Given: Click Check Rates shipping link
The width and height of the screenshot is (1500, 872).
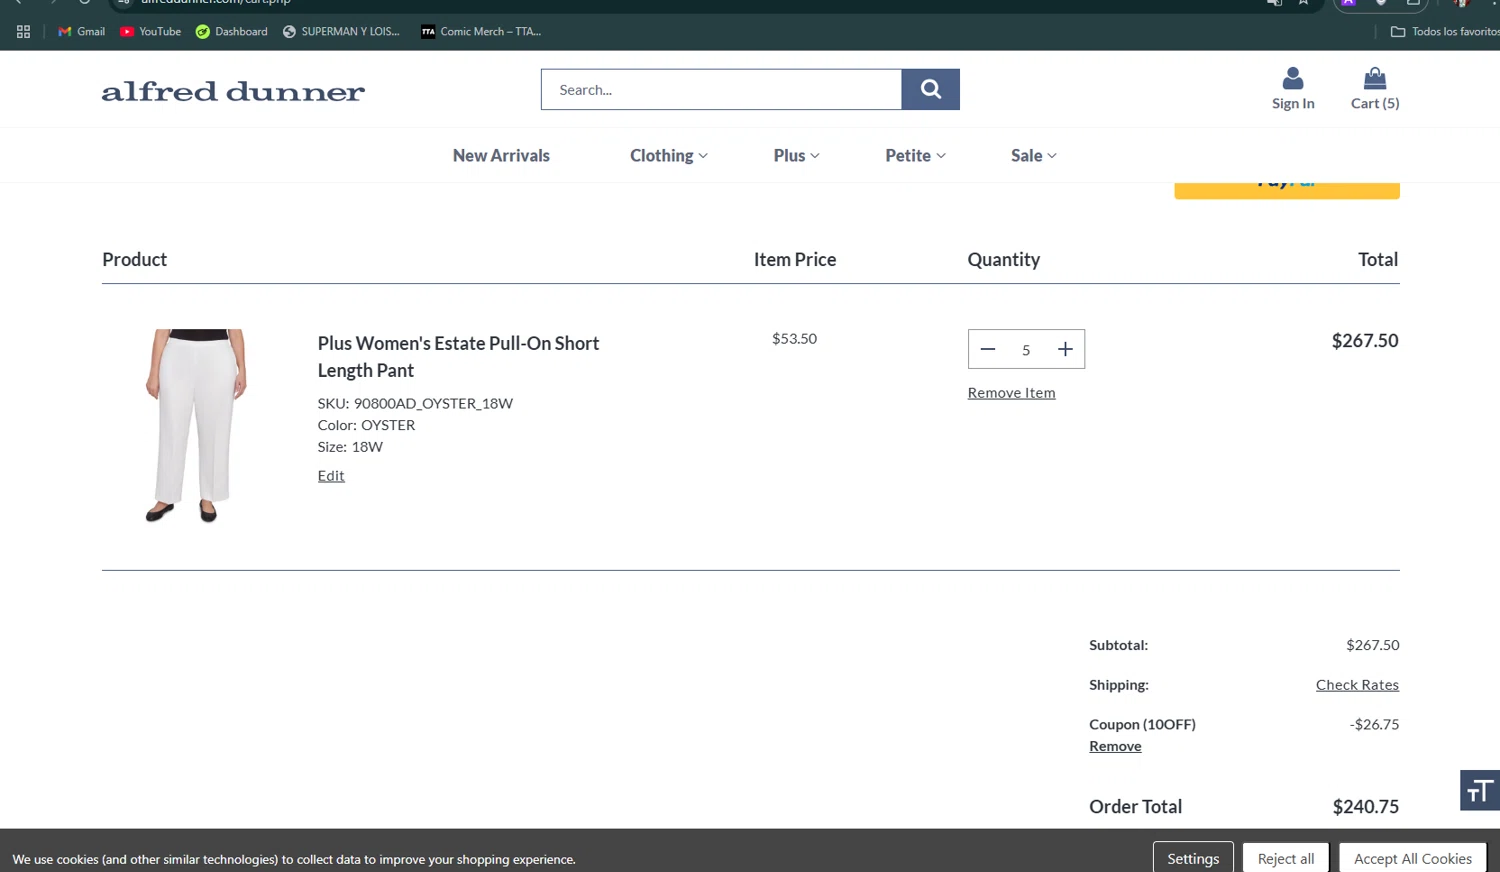Looking at the screenshot, I should pos(1357,684).
